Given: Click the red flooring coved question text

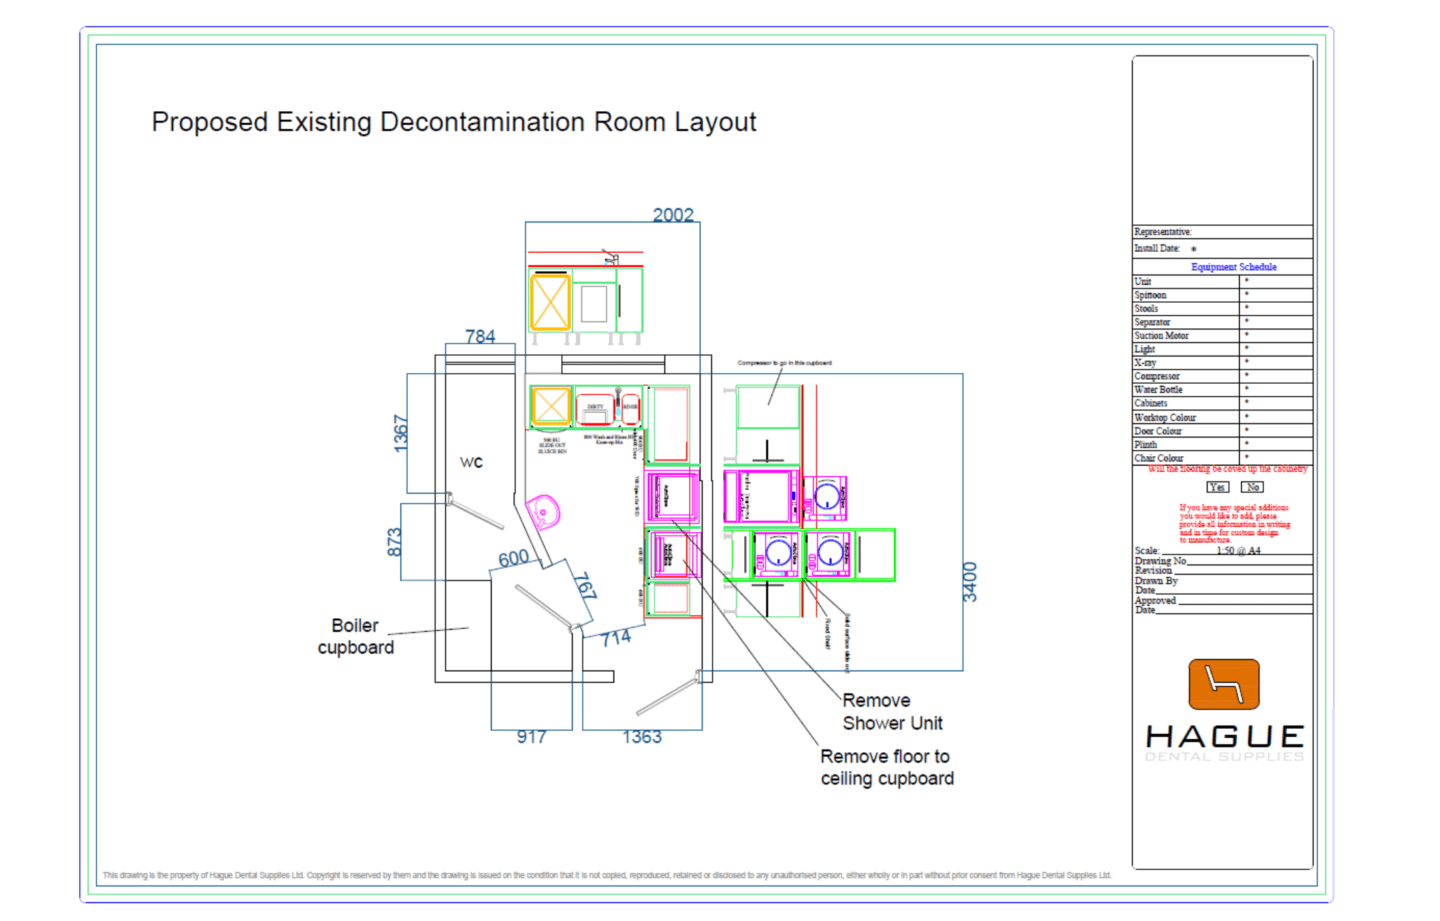Looking at the screenshot, I should click(x=1227, y=469).
